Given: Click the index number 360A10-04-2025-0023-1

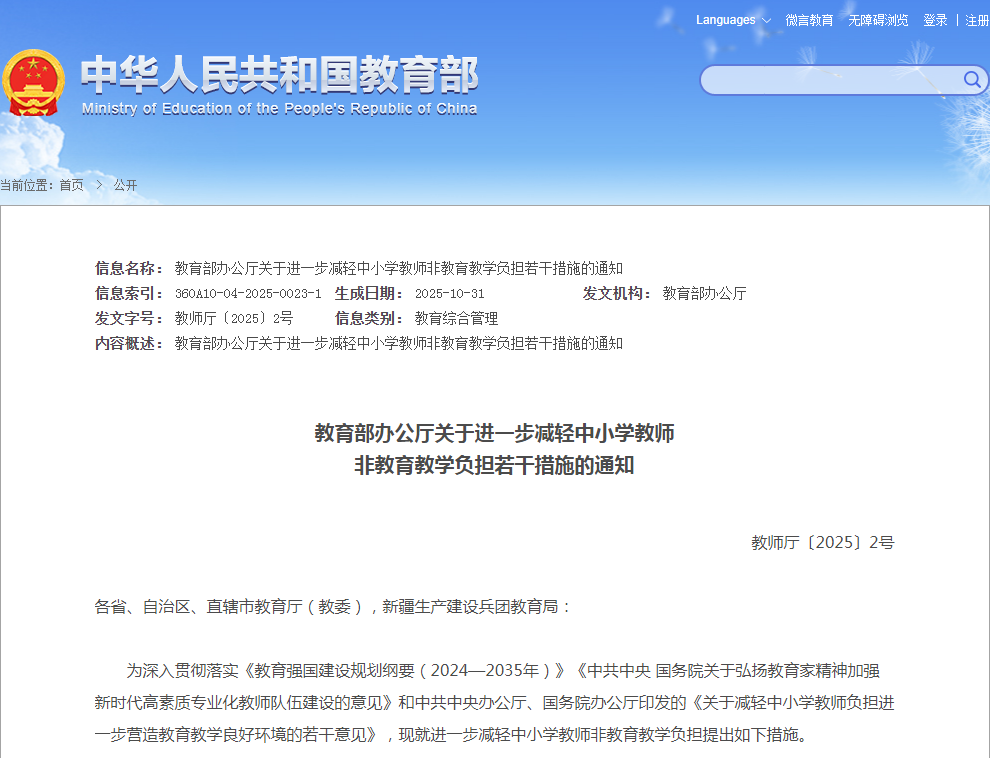Looking at the screenshot, I should point(248,294).
